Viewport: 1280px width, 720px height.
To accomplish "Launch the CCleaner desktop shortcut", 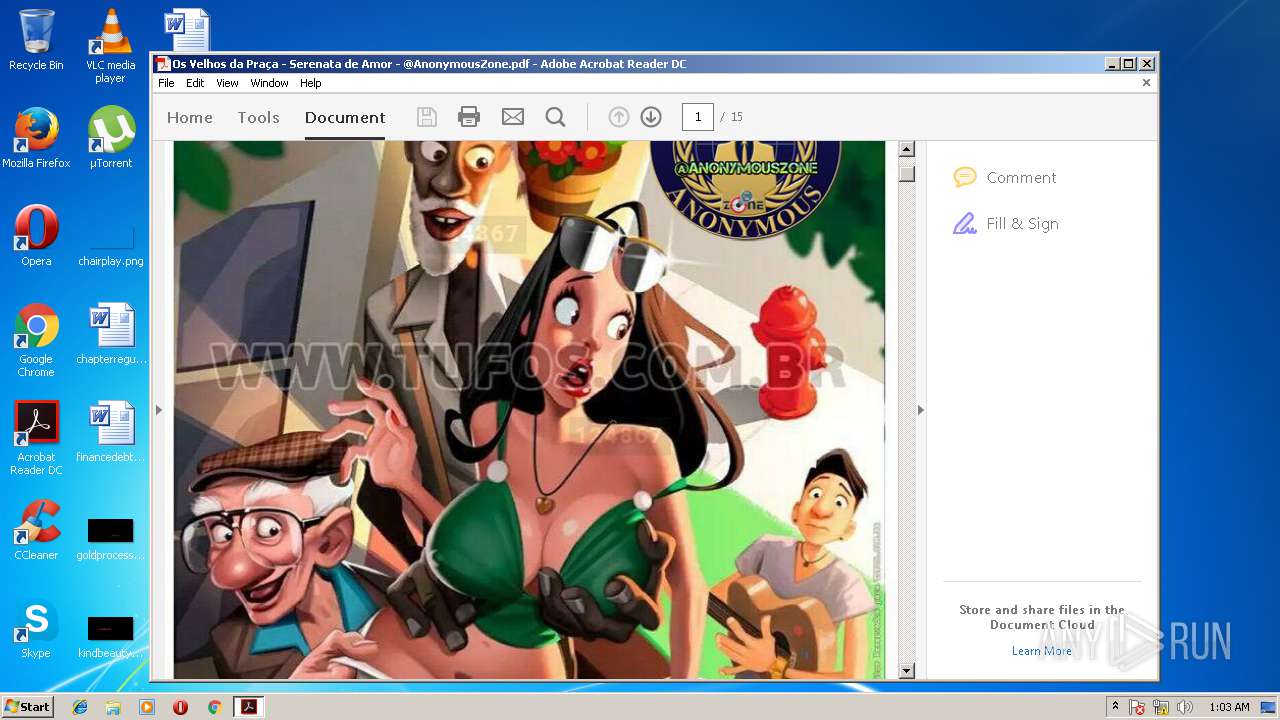I will [x=36, y=530].
